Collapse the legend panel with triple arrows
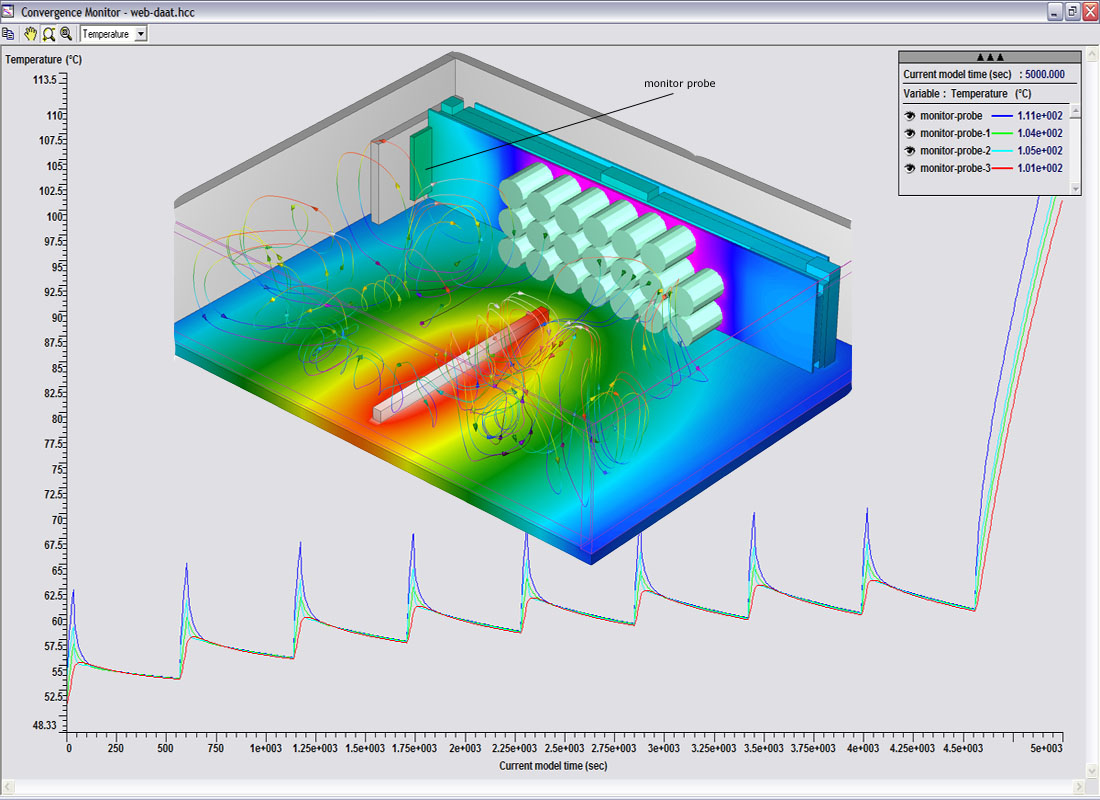This screenshot has height=800, width=1100. [989, 57]
